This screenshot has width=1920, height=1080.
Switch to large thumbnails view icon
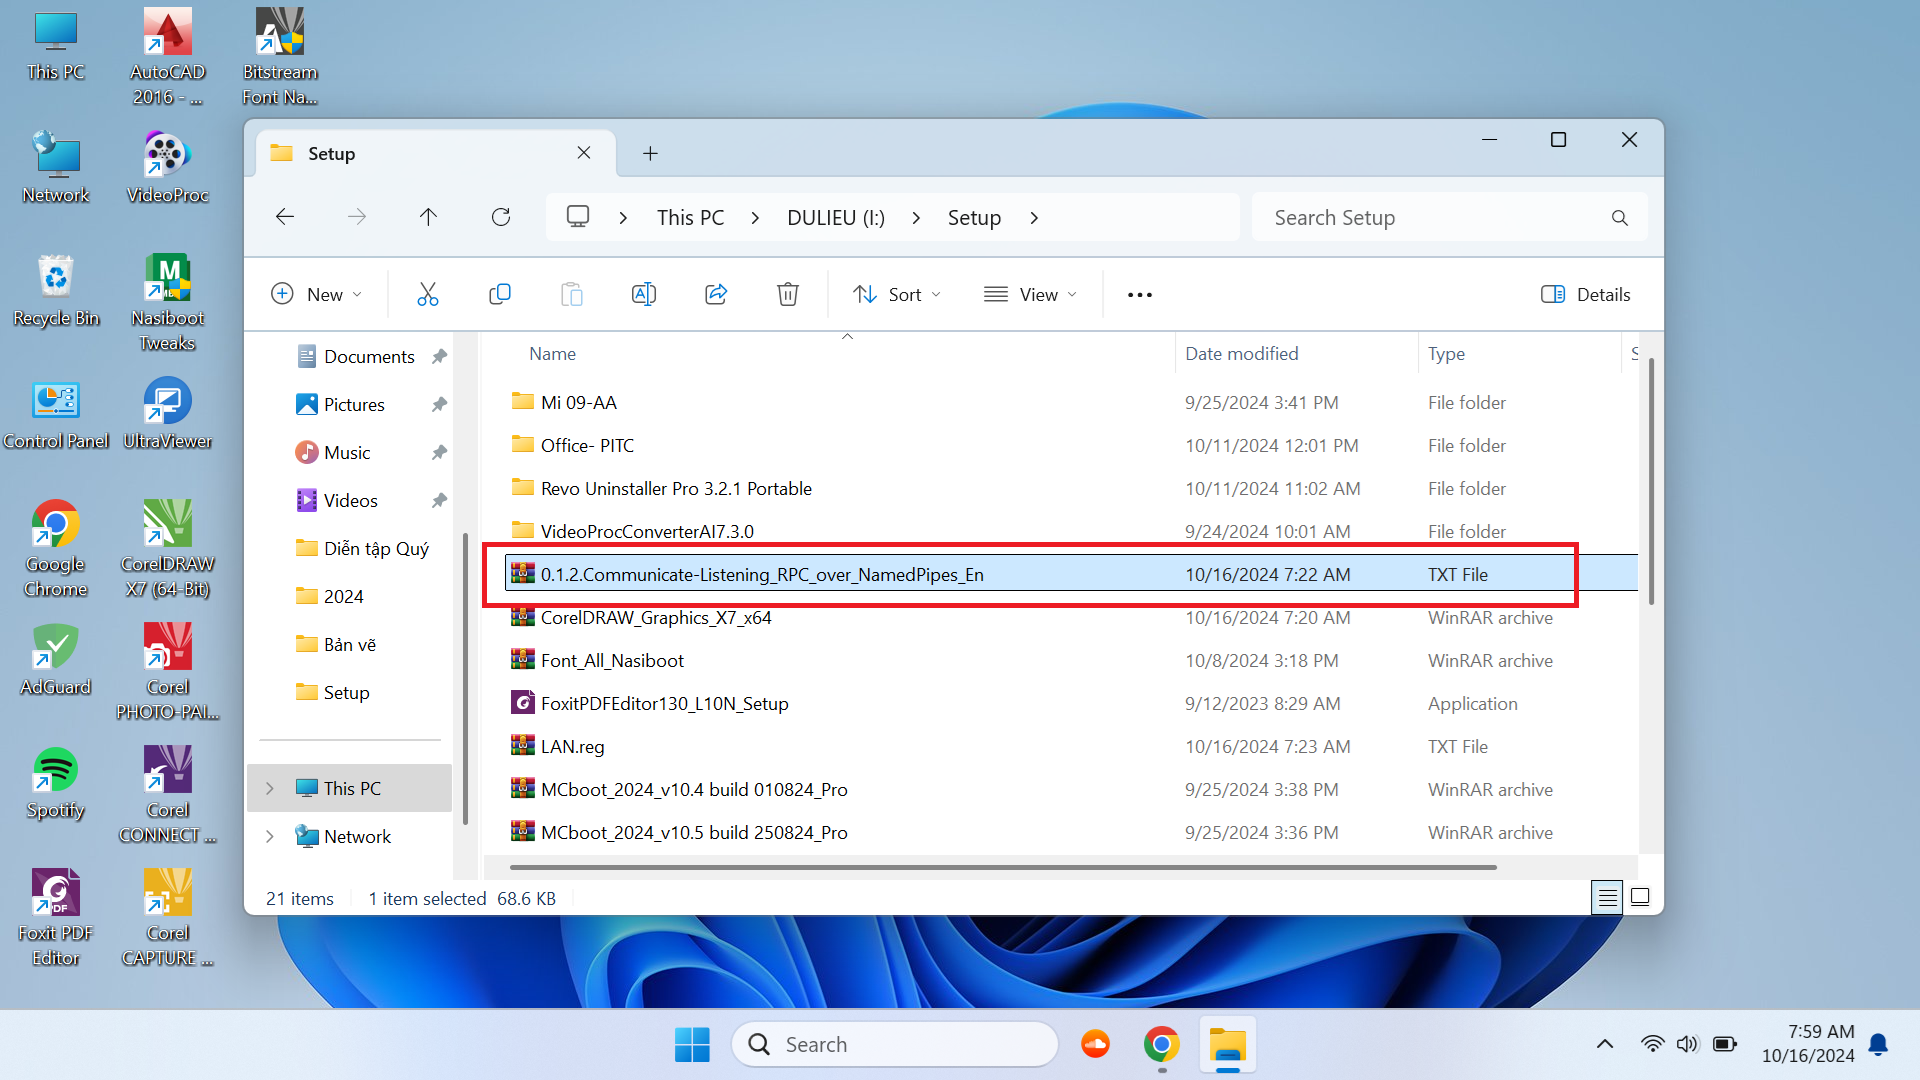(1640, 897)
